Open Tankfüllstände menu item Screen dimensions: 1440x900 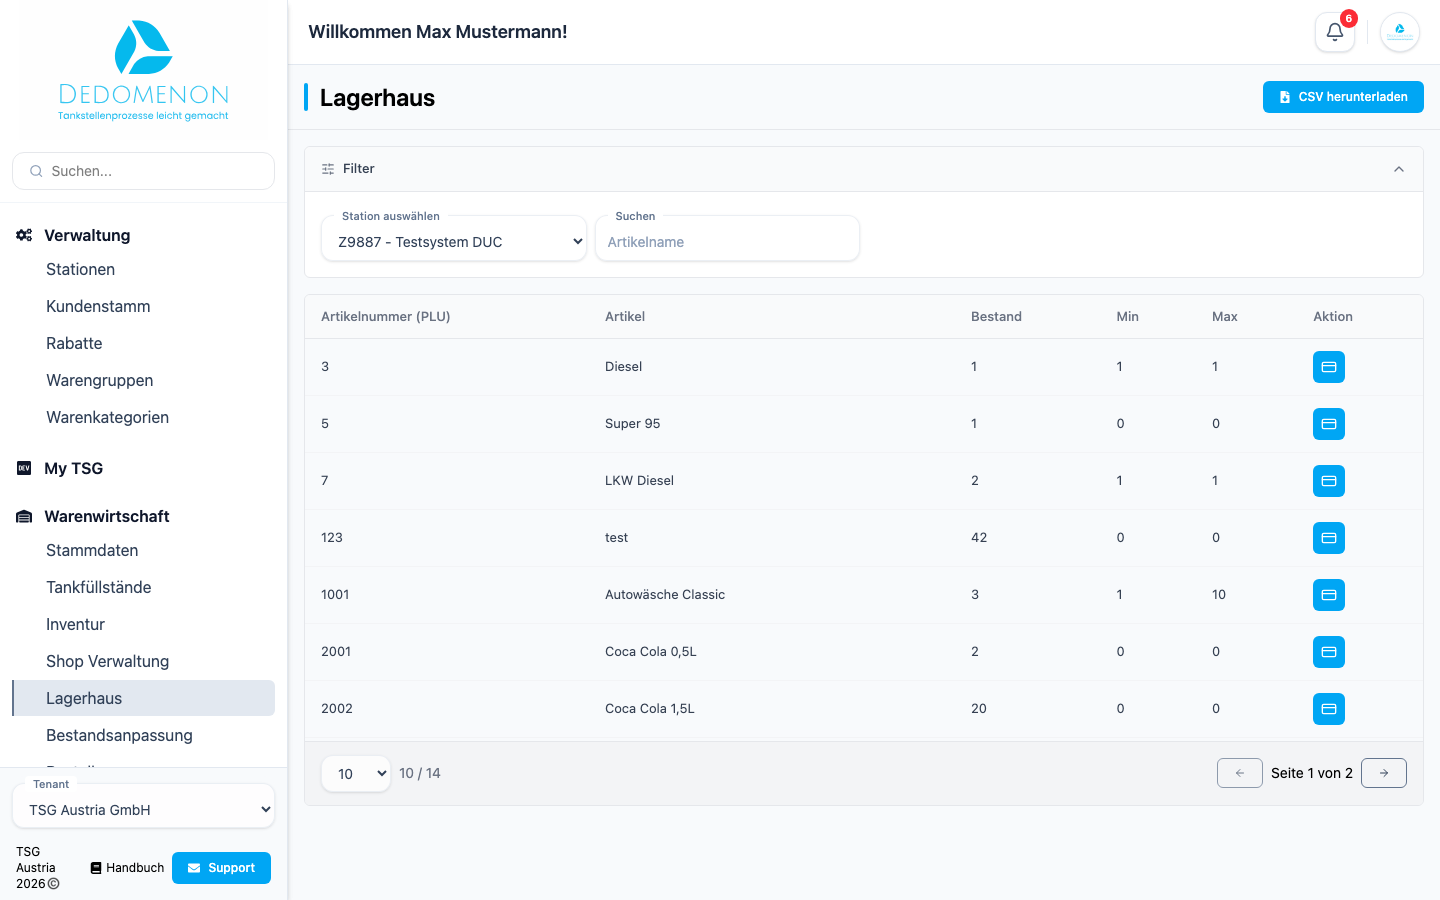[x=99, y=587]
